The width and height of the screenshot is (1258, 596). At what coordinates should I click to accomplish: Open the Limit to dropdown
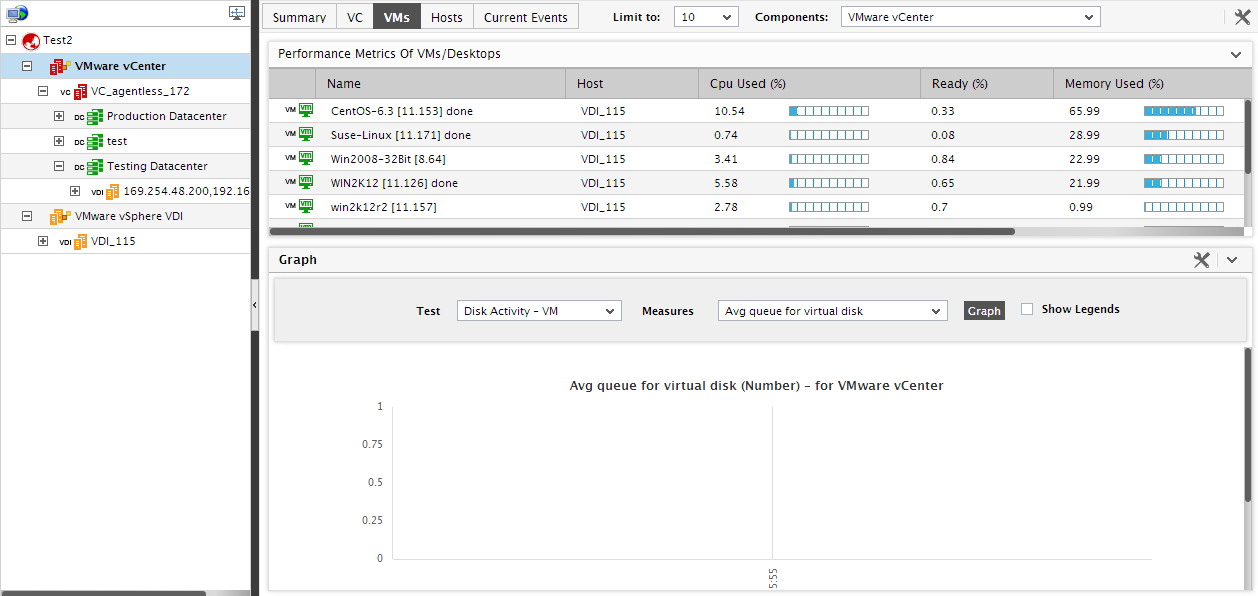click(x=706, y=17)
